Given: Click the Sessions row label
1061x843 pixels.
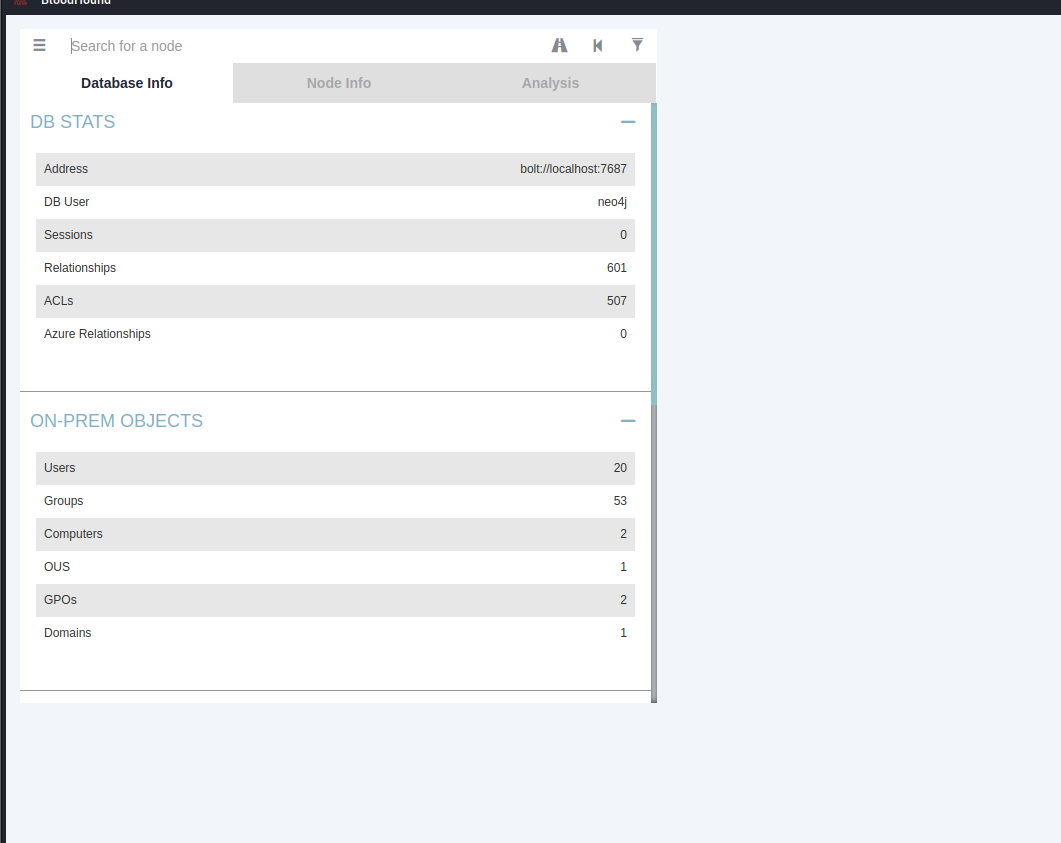Looking at the screenshot, I should coord(68,235).
